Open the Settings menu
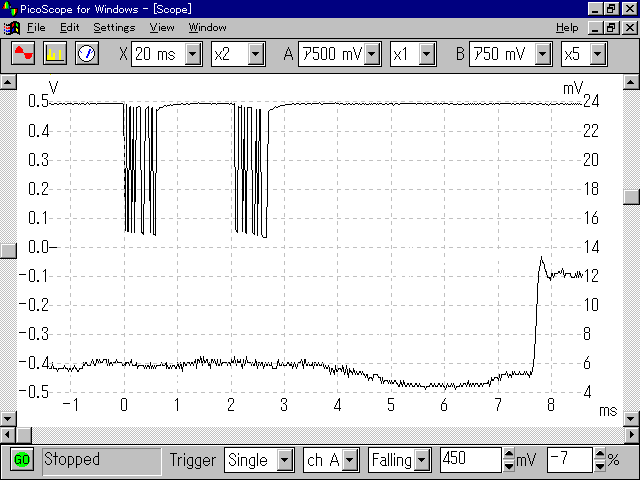This screenshot has height=480, width=640. point(114,28)
